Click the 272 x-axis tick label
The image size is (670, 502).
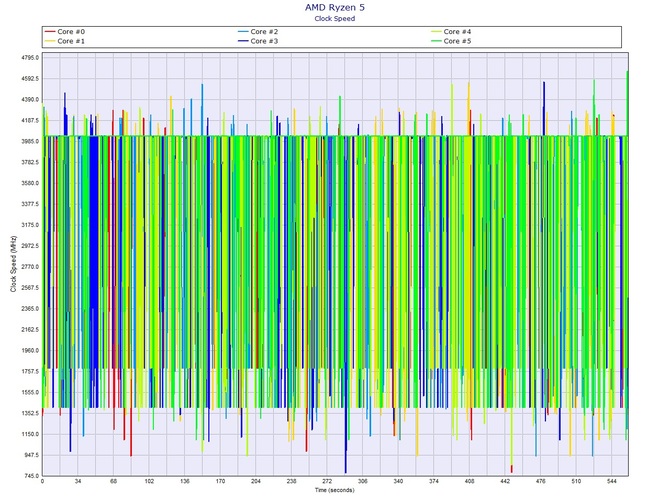pyautogui.click(x=327, y=481)
